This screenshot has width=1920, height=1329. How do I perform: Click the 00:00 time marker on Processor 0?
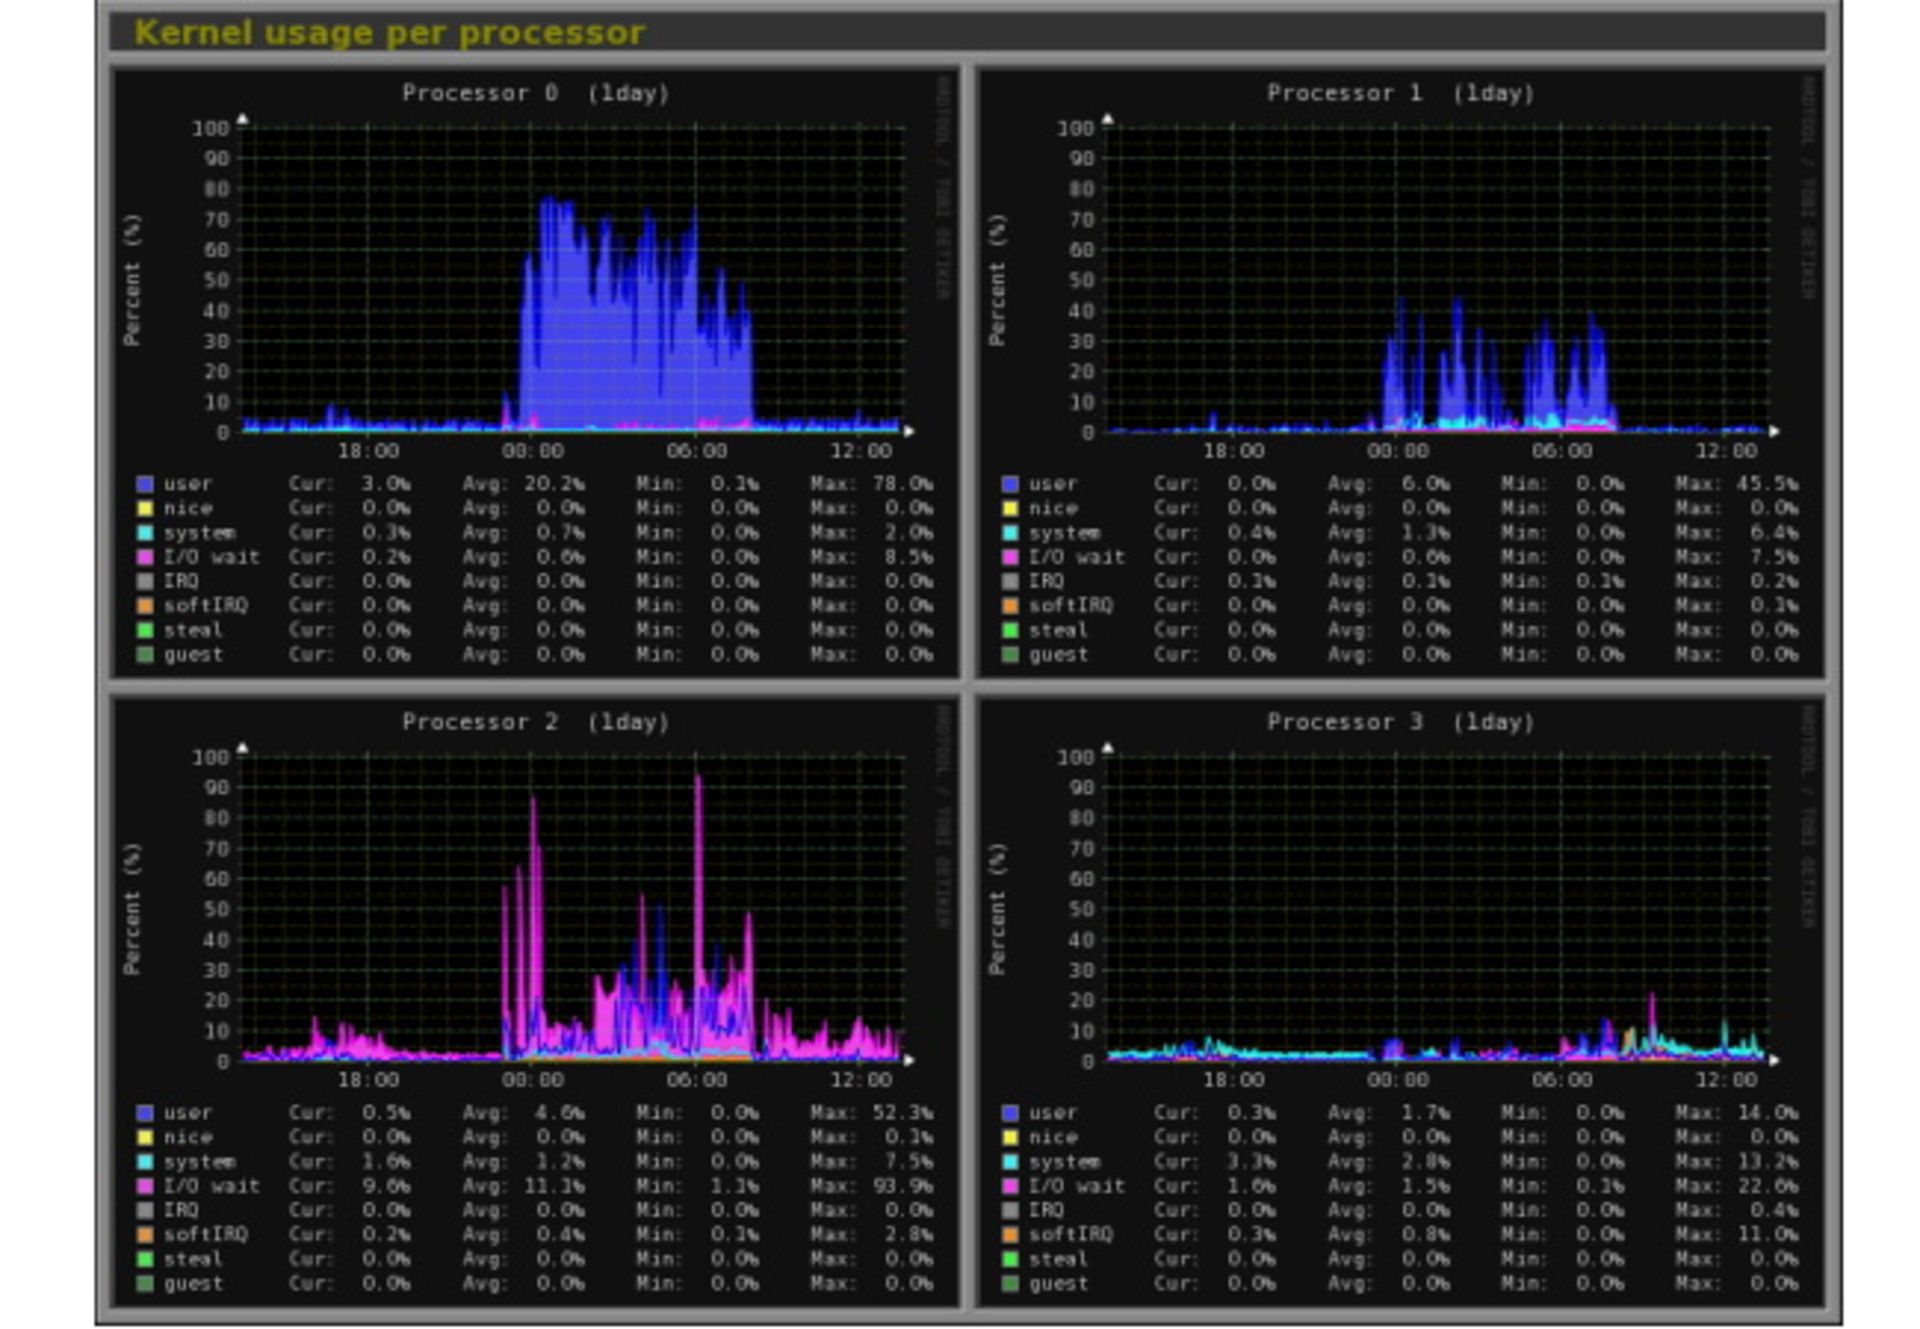tap(533, 451)
